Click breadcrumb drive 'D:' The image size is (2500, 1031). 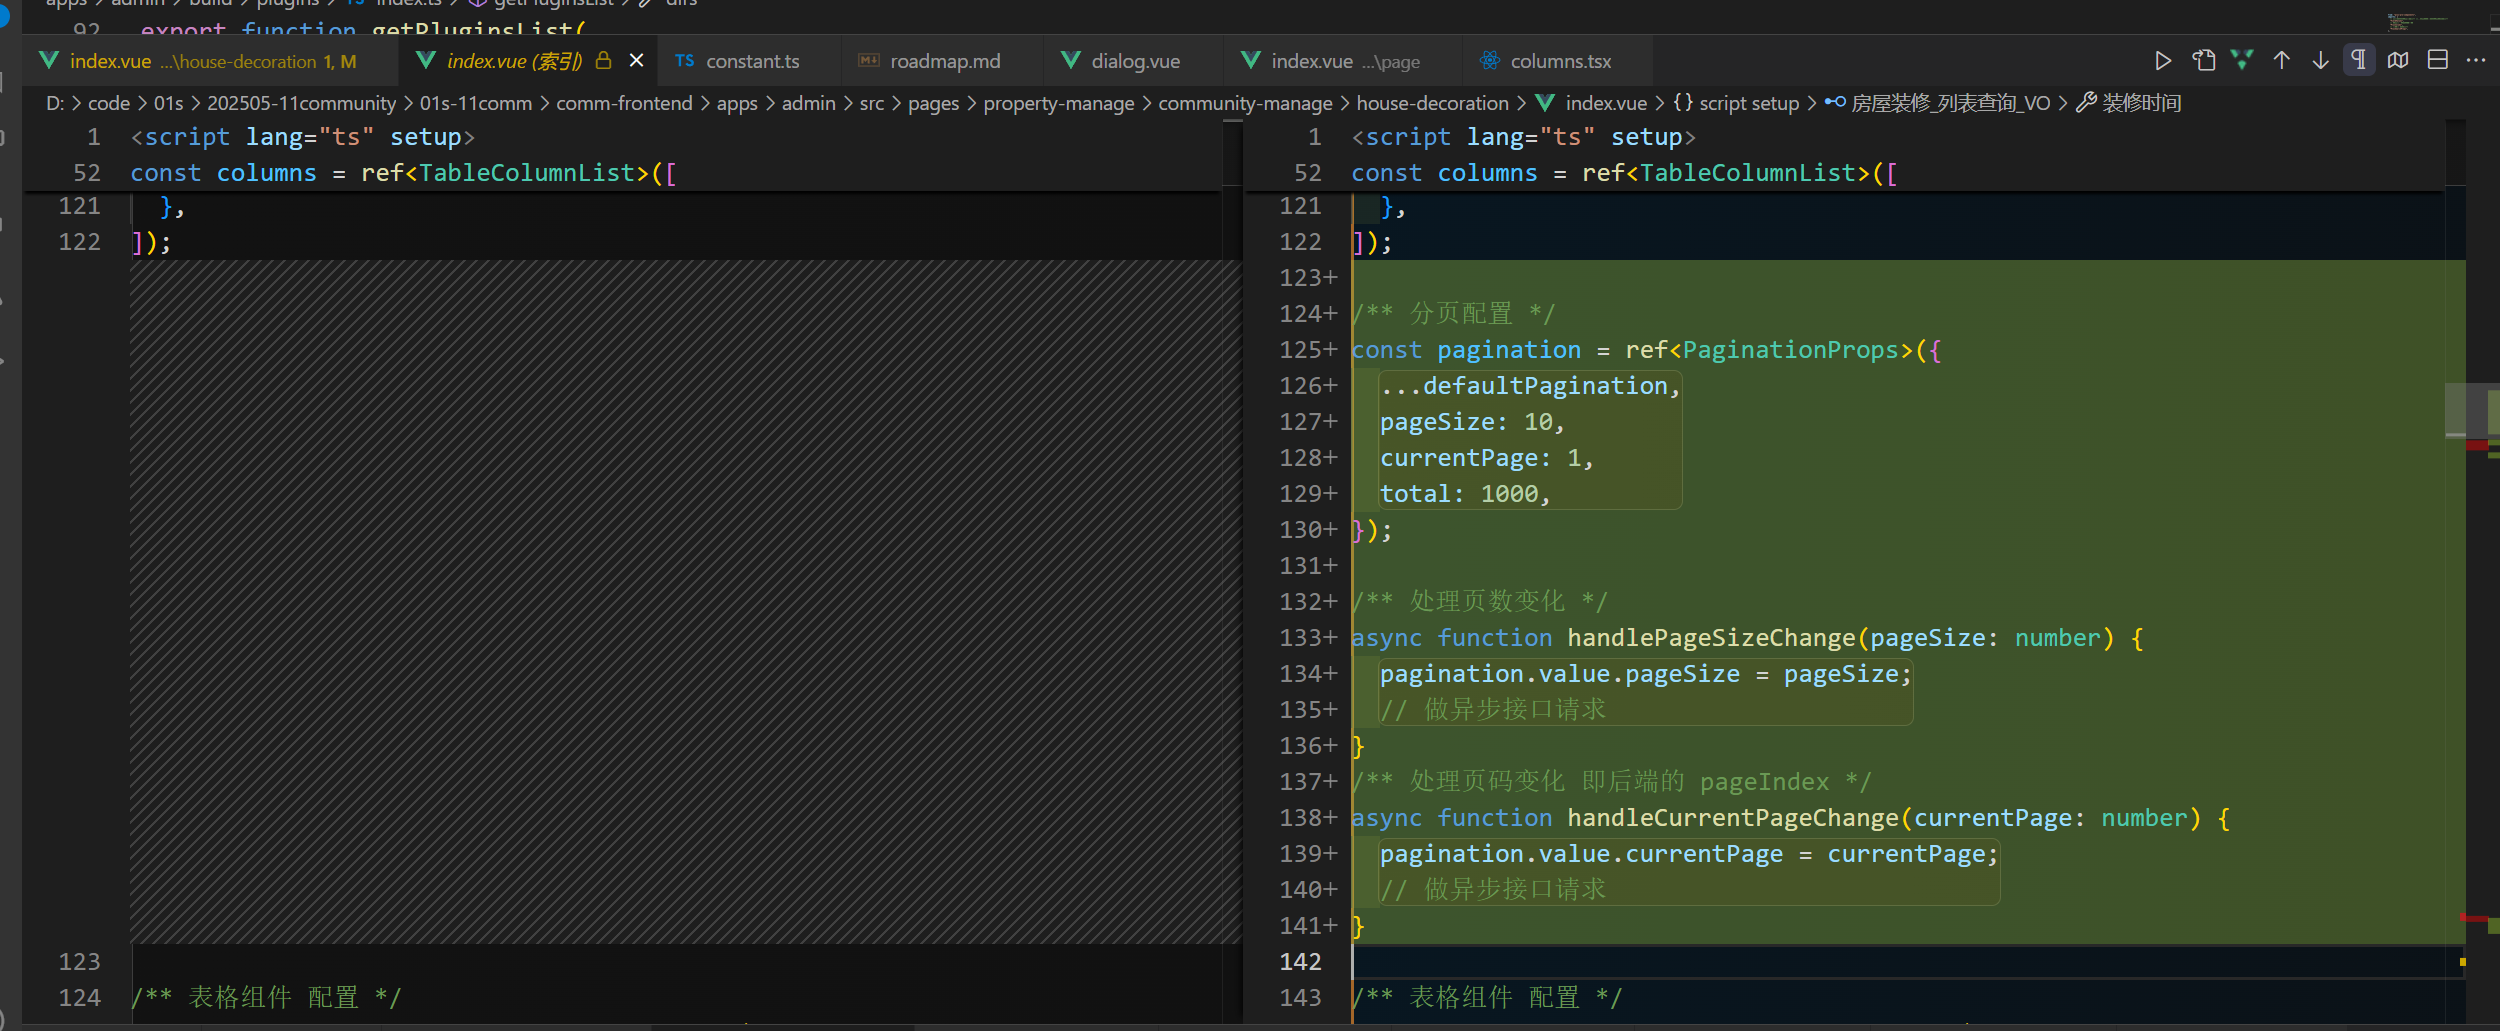click(55, 103)
